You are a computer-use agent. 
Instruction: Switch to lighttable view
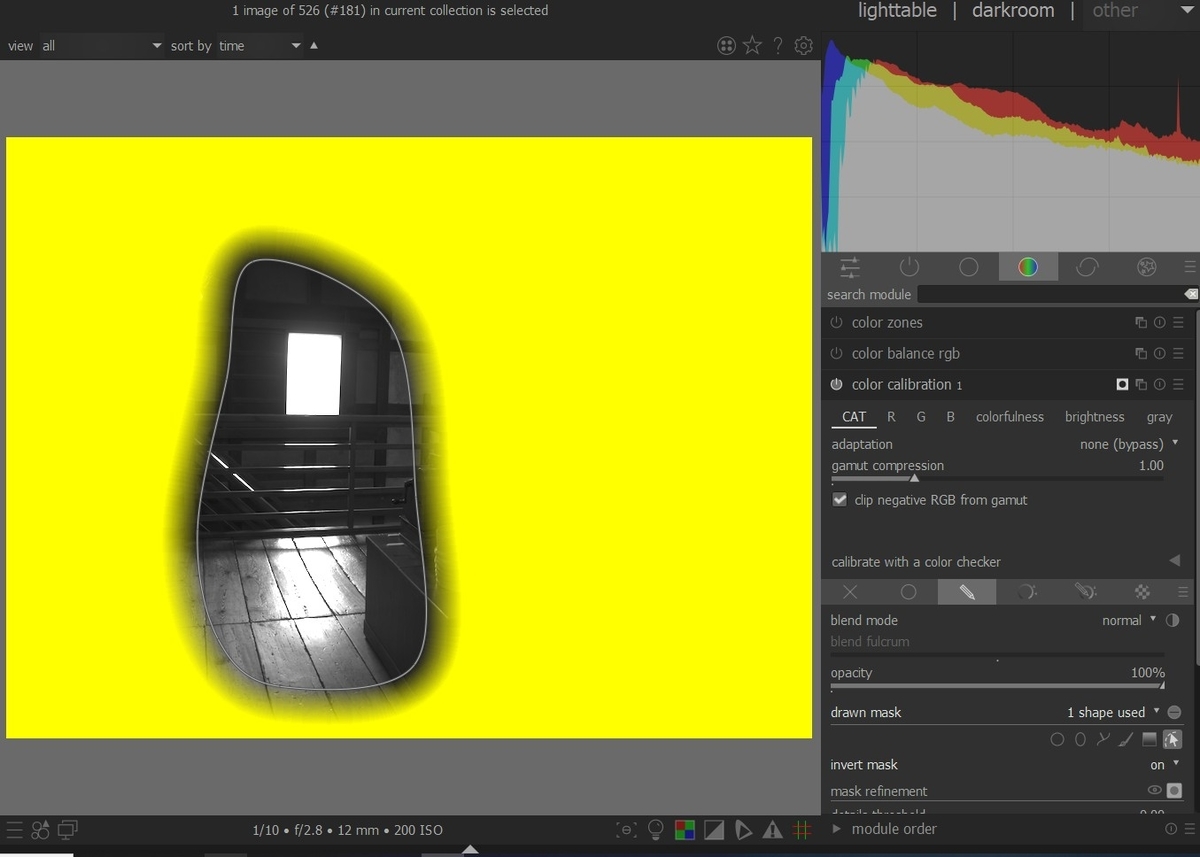coord(897,11)
